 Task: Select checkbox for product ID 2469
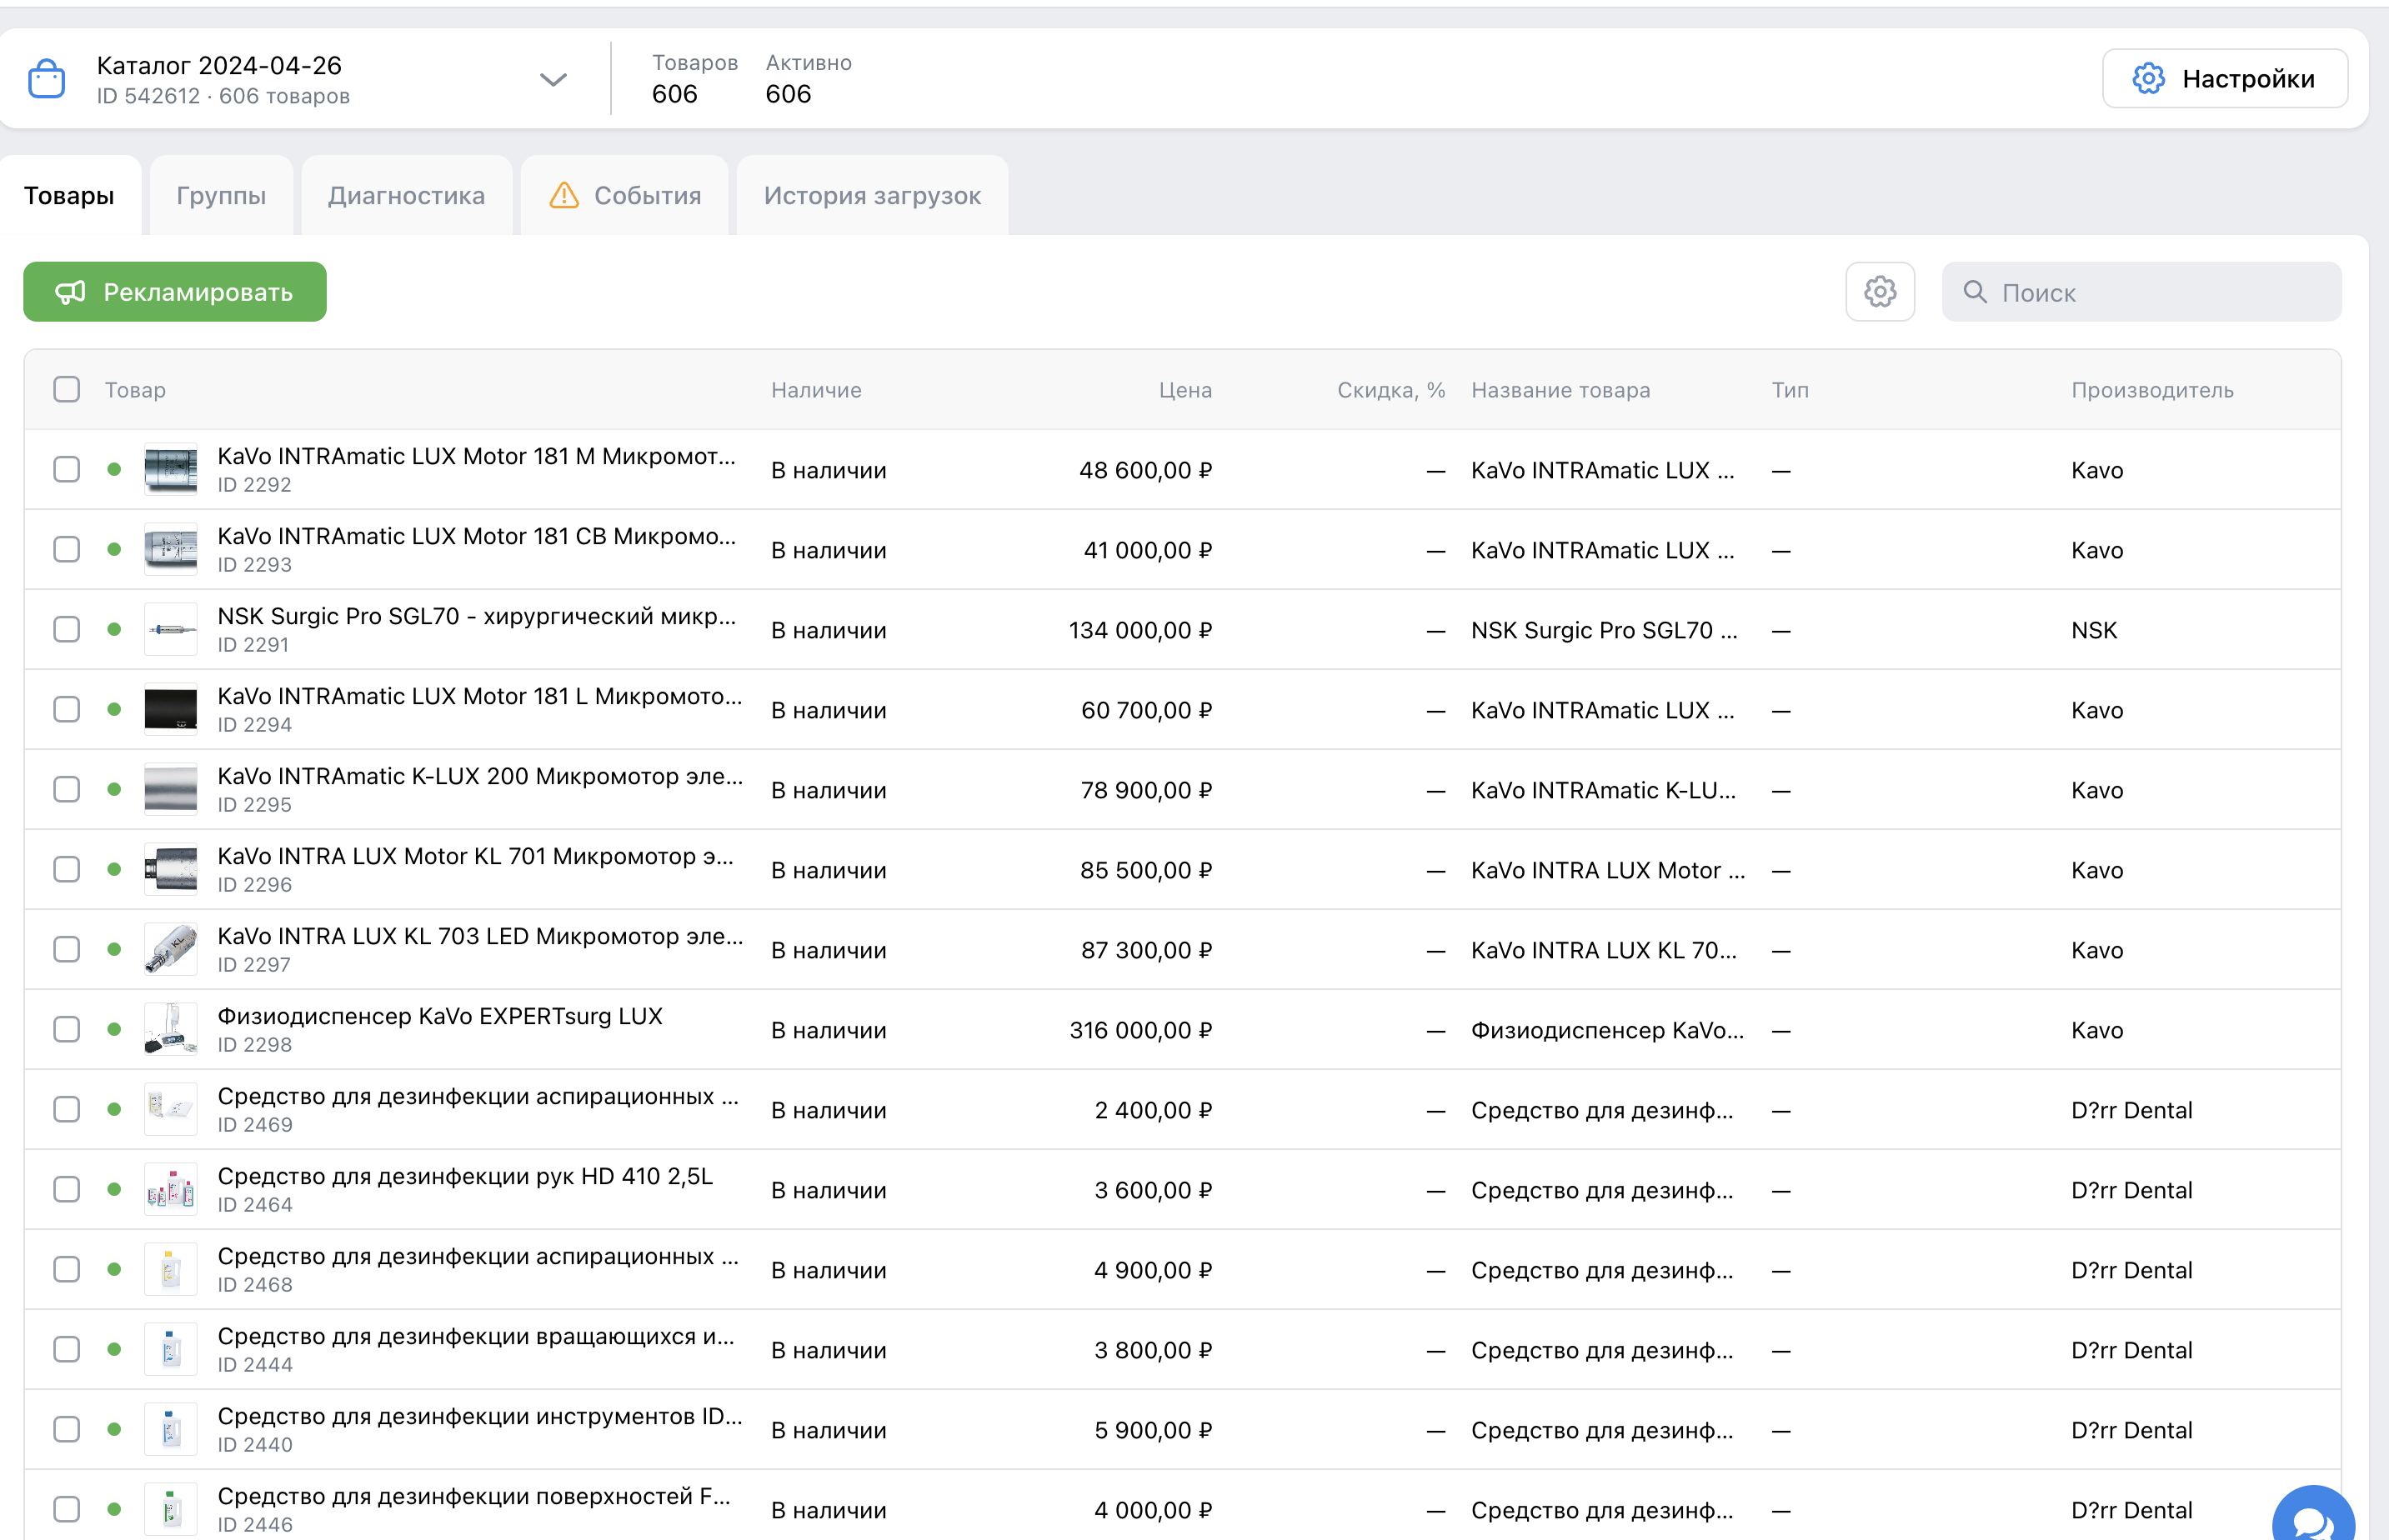click(x=67, y=1109)
